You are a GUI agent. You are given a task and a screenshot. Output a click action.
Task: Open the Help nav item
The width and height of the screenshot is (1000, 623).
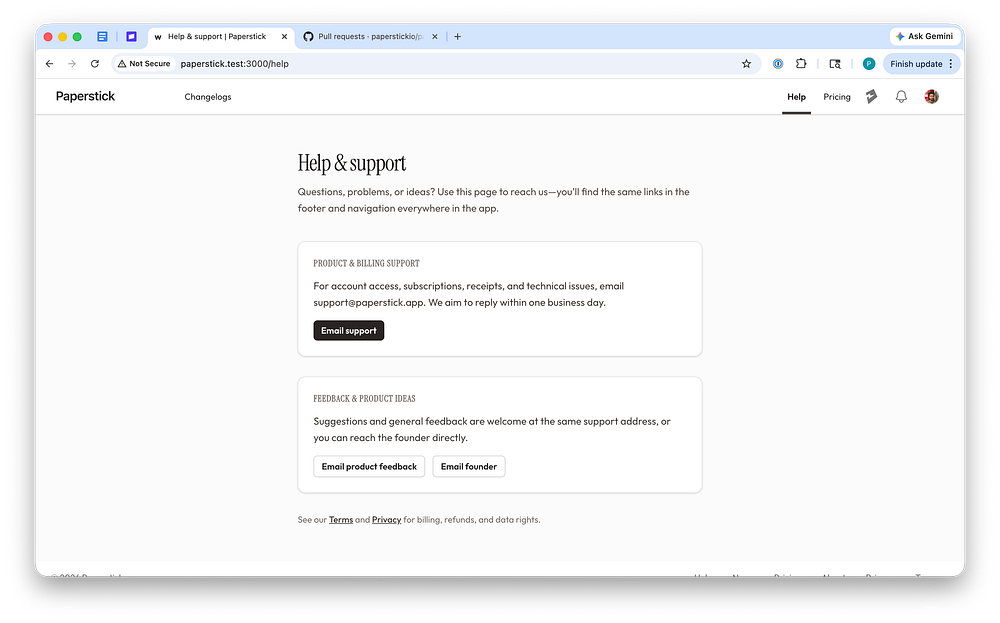[x=797, y=97]
